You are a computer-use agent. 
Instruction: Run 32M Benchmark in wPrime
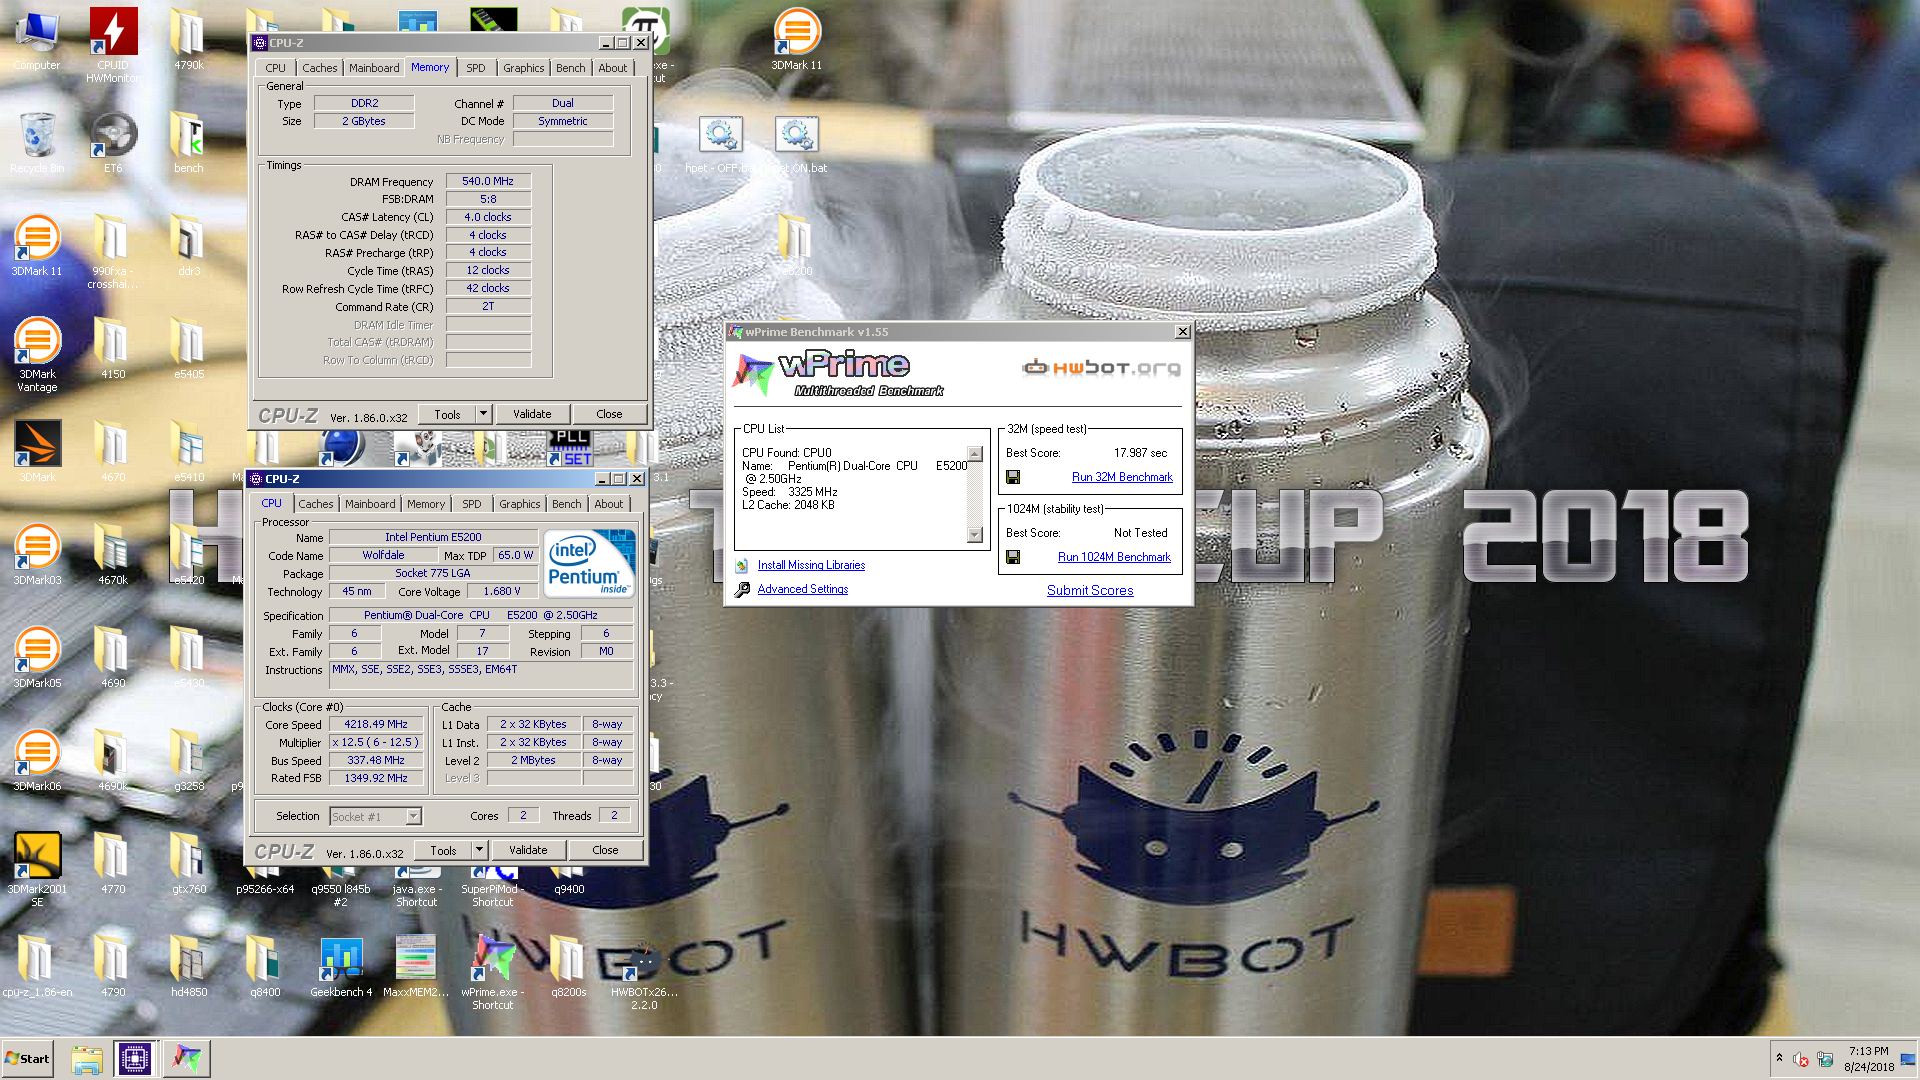pos(1122,477)
